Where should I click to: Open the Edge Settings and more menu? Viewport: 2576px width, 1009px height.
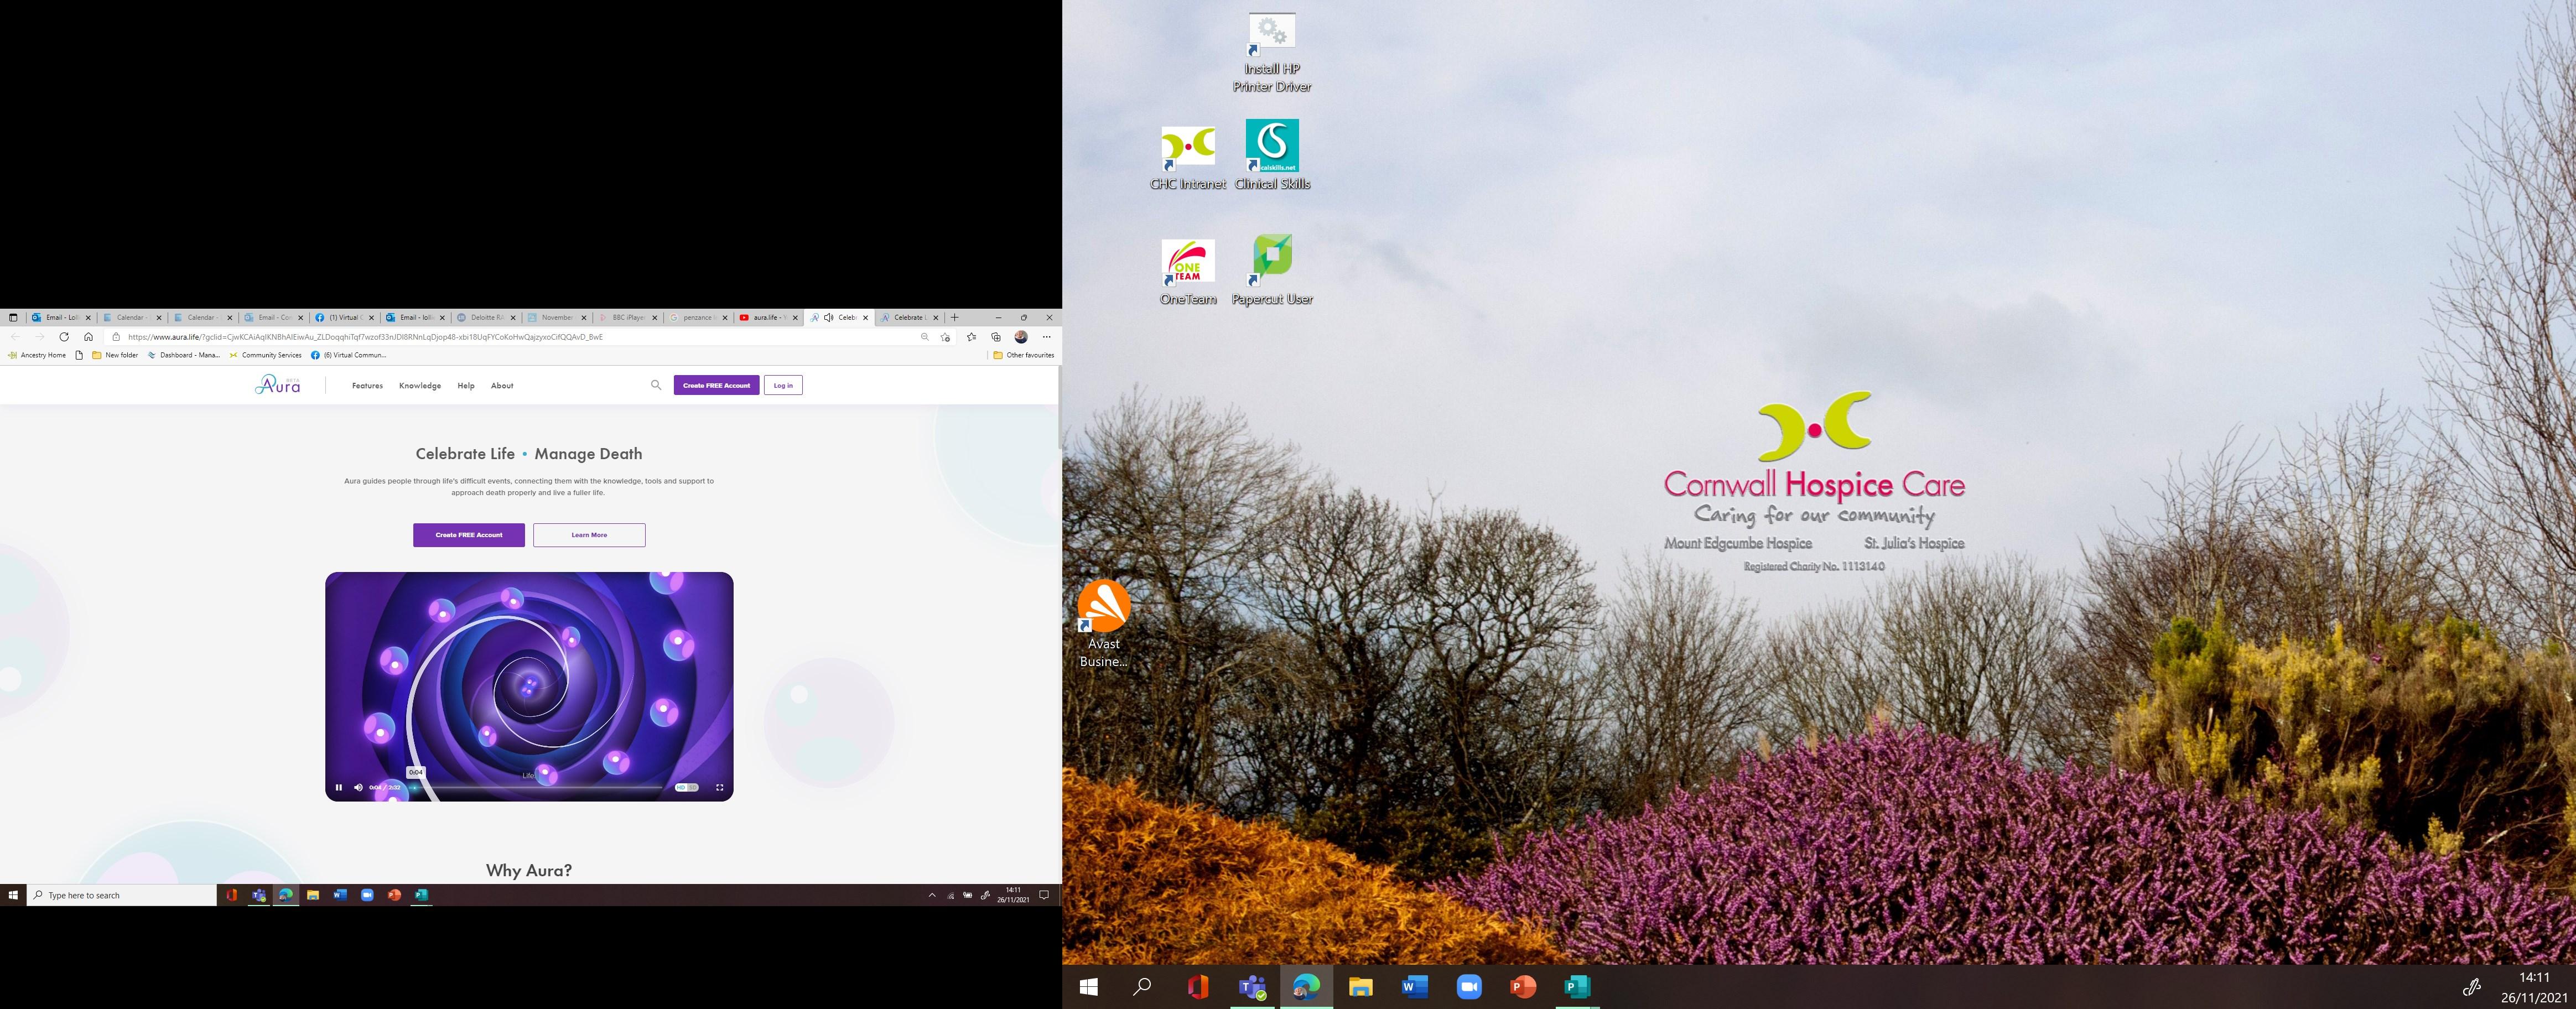1046,337
